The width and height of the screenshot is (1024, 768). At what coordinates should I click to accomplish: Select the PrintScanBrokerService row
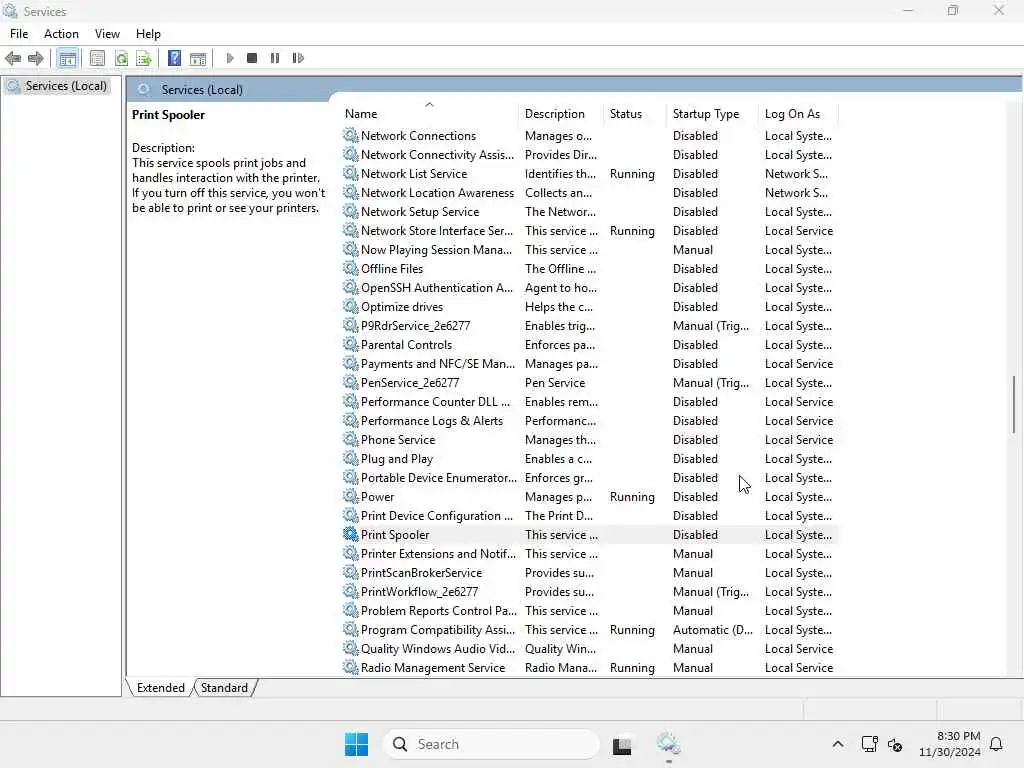589,572
